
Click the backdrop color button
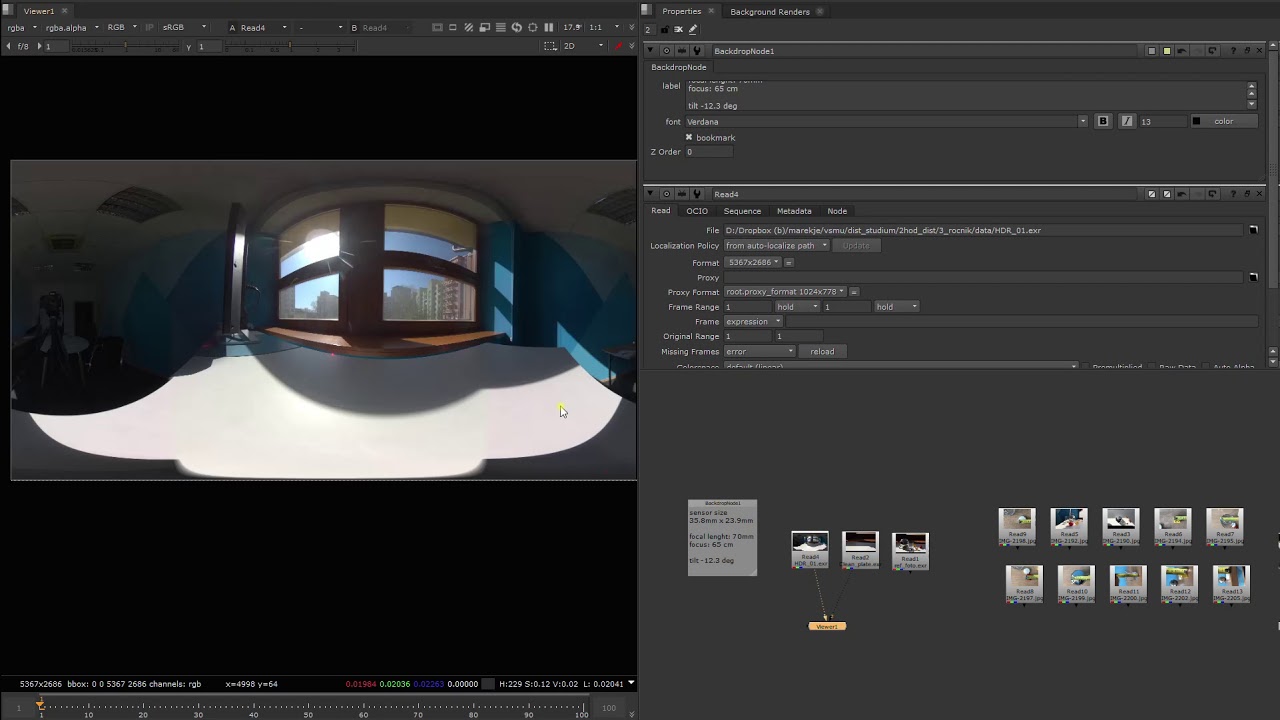[1224, 121]
